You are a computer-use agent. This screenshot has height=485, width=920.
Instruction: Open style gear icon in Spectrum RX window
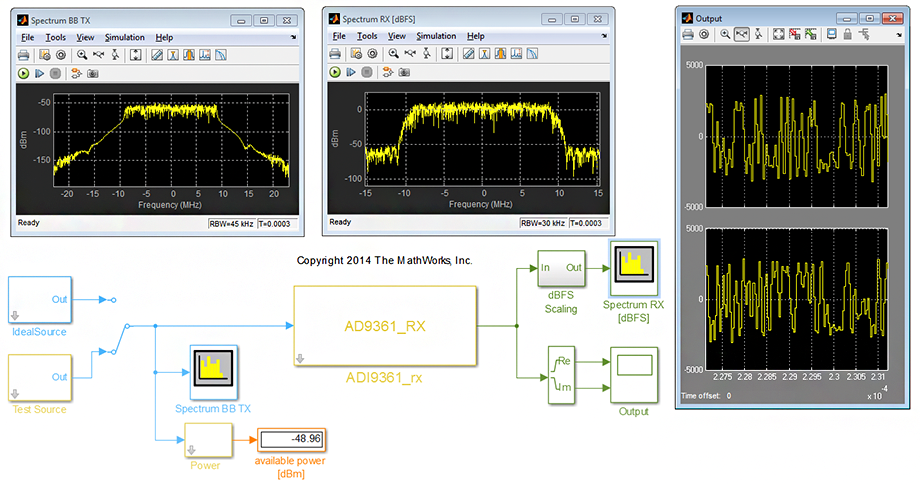[x=372, y=54]
